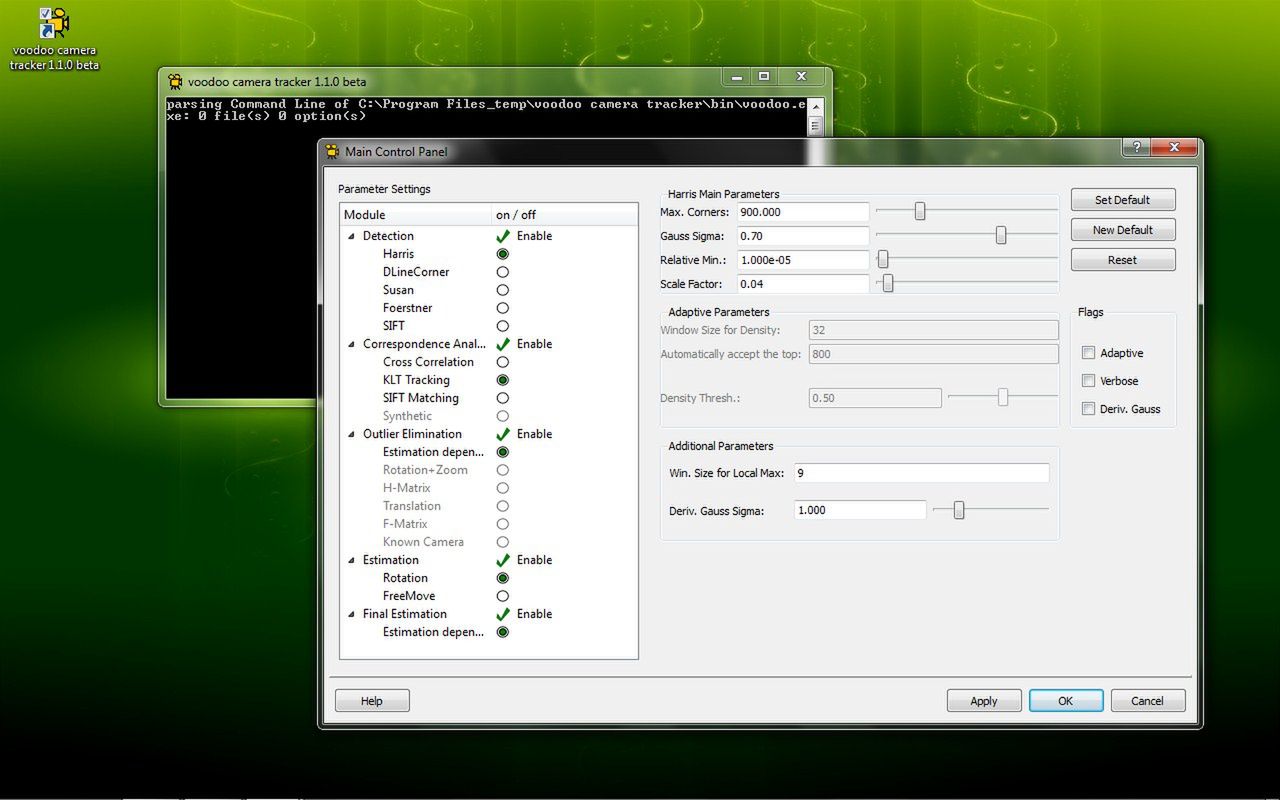Select the SIFT detection radio button

[x=503, y=326]
